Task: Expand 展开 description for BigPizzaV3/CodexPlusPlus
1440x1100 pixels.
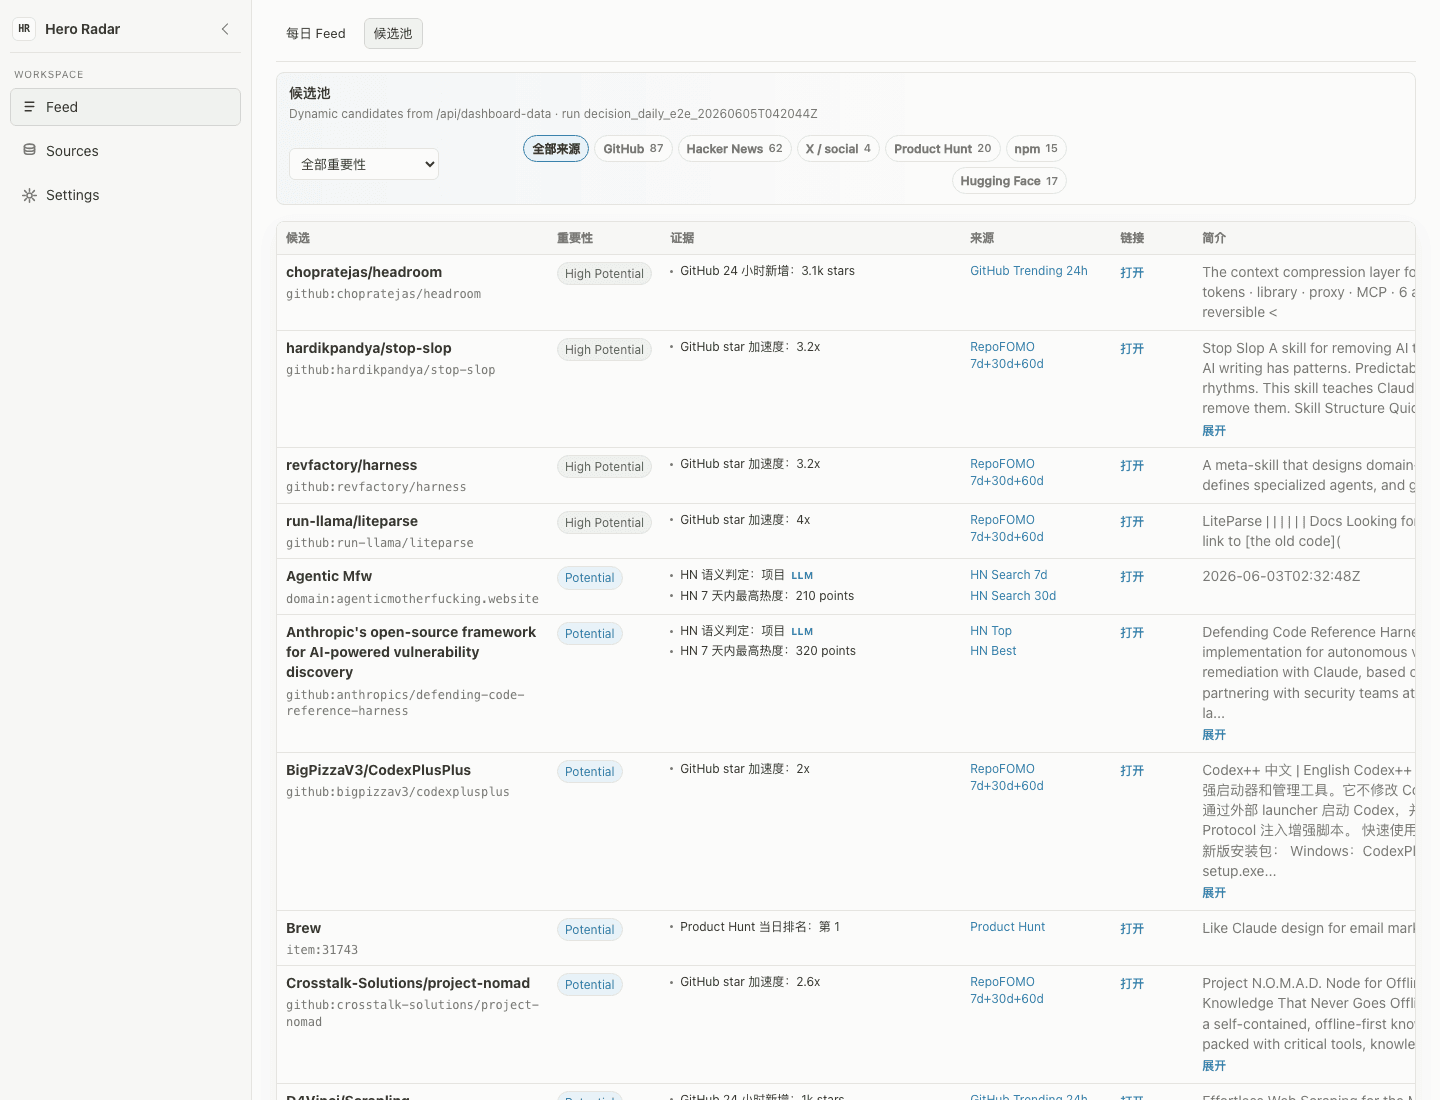Action: [x=1214, y=892]
